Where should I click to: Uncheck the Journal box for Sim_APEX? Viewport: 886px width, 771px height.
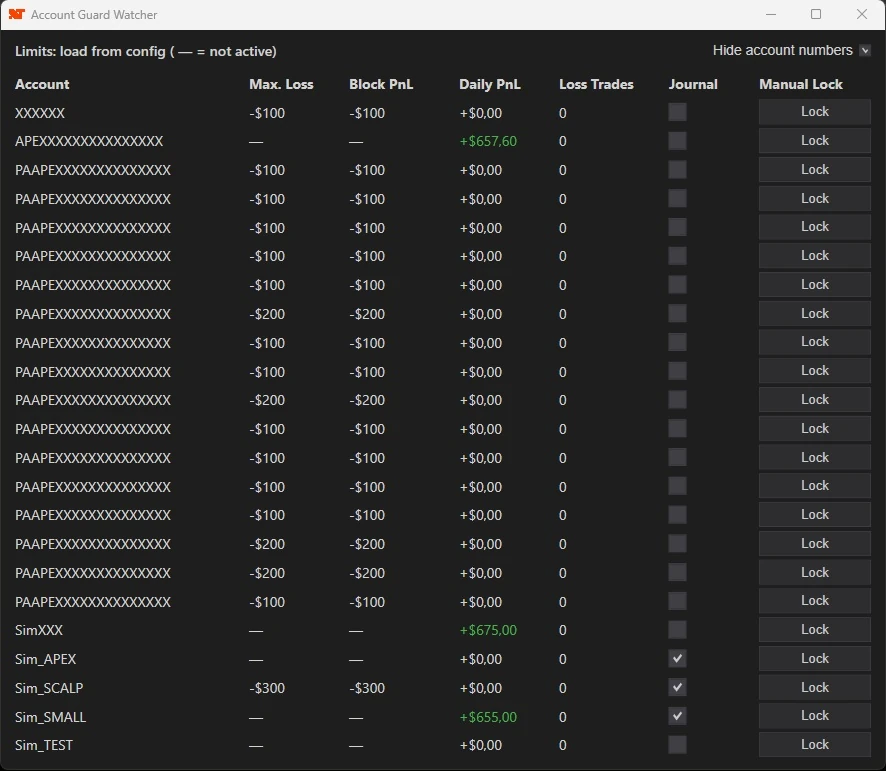677,659
